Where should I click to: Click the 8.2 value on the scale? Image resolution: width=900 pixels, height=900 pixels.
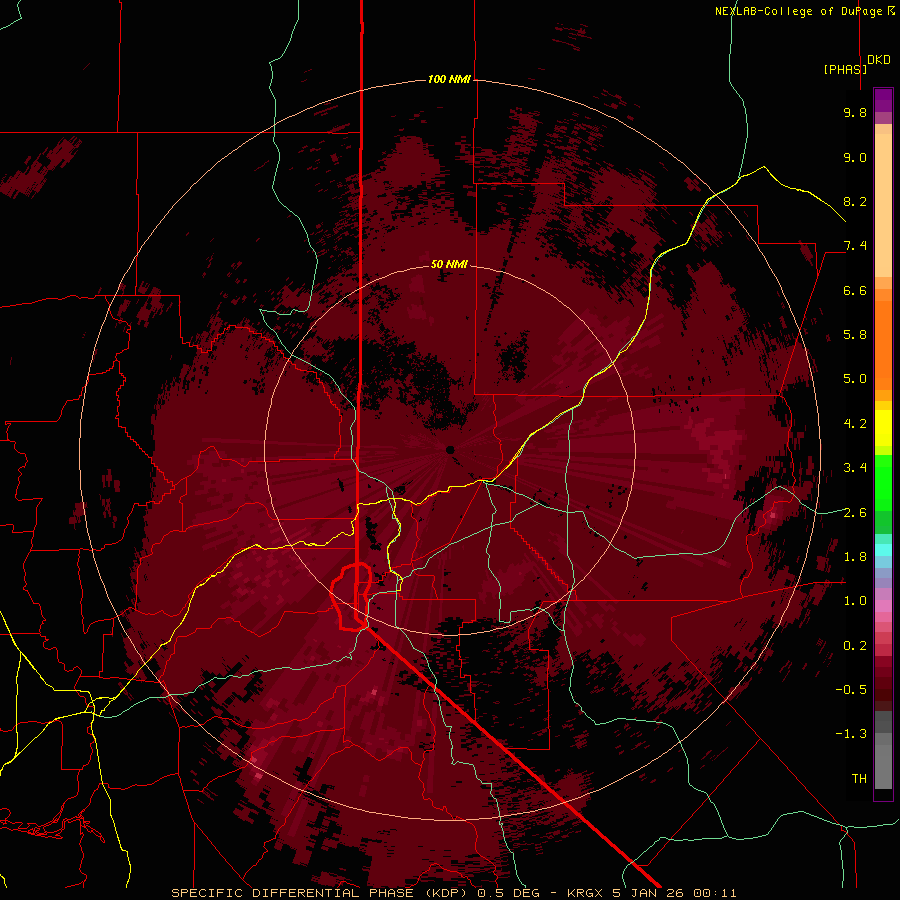pos(855,201)
